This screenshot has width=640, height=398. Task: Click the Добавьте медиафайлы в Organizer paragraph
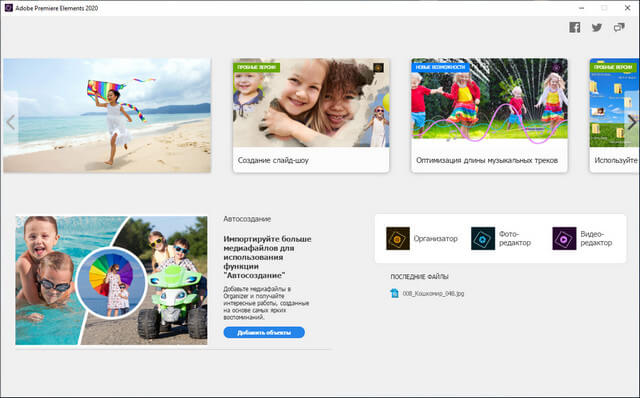tap(266, 303)
